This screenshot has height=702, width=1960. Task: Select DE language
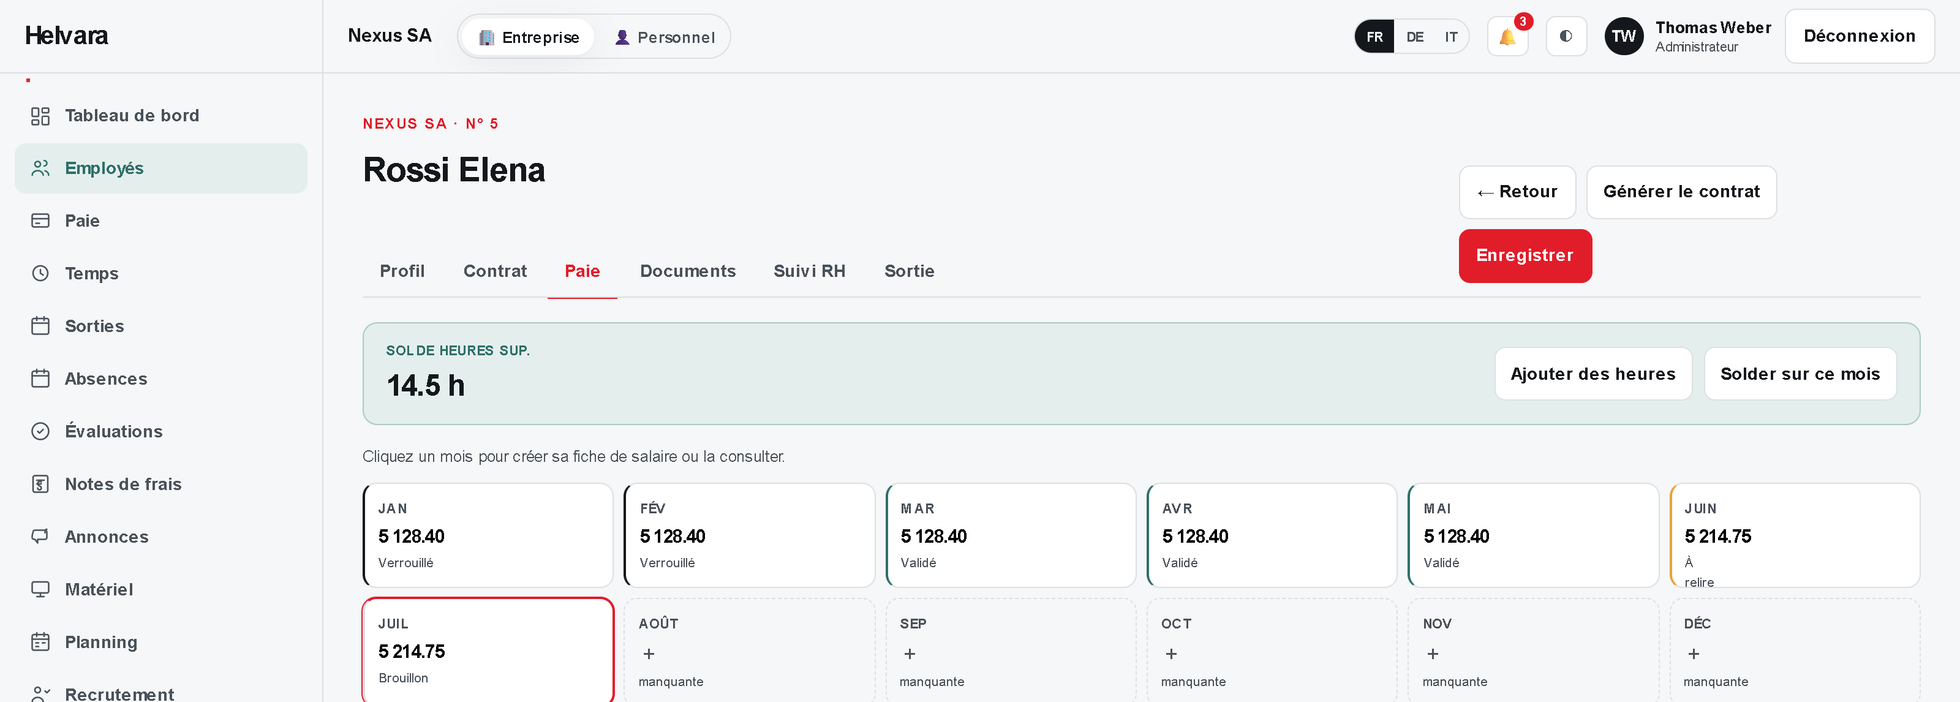pos(1415,37)
